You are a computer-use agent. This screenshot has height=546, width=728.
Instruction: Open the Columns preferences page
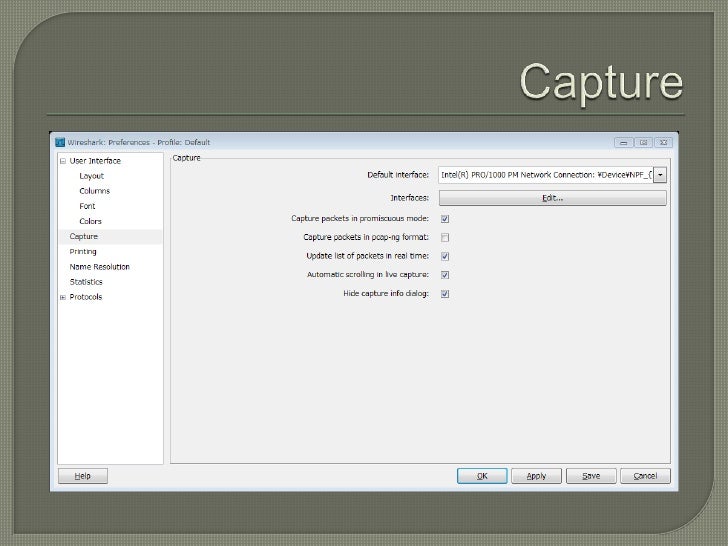pyautogui.click(x=95, y=191)
